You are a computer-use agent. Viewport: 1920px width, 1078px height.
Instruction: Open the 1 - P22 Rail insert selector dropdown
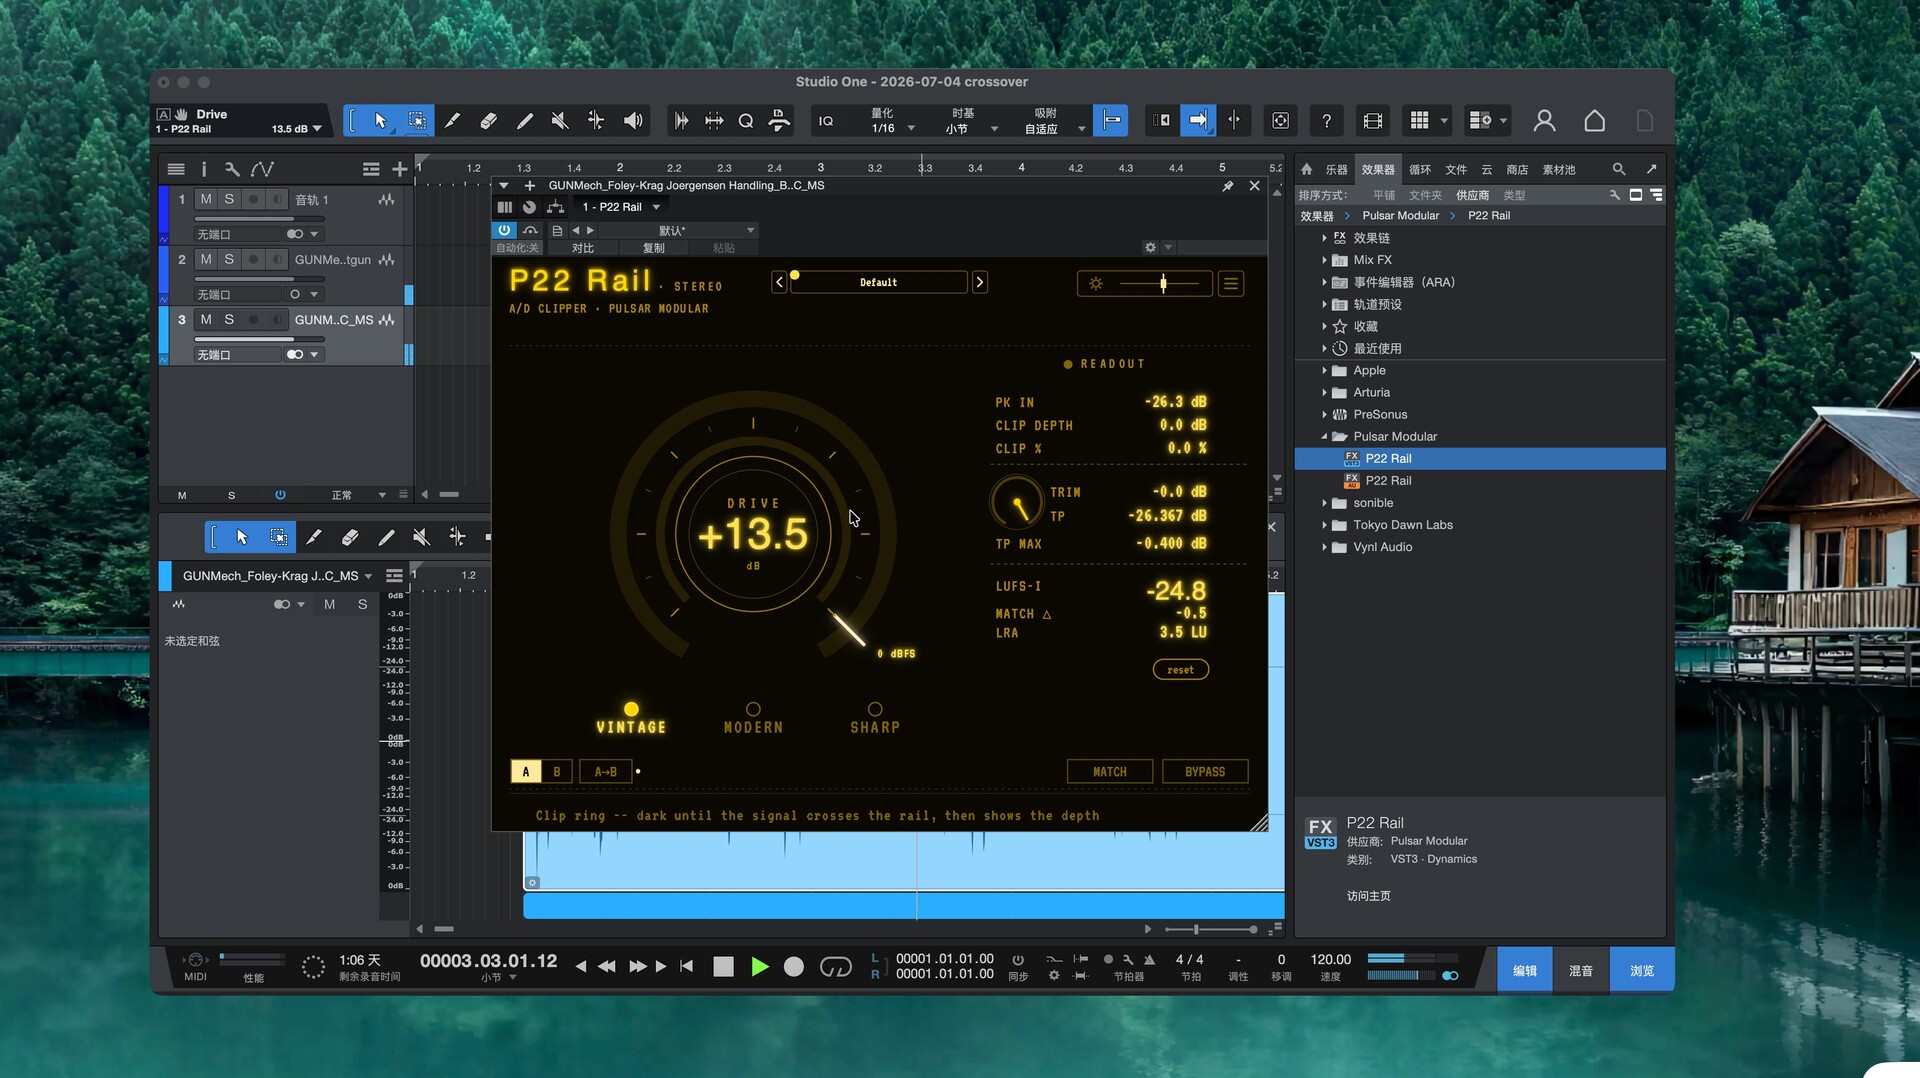[x=621, y=207]
